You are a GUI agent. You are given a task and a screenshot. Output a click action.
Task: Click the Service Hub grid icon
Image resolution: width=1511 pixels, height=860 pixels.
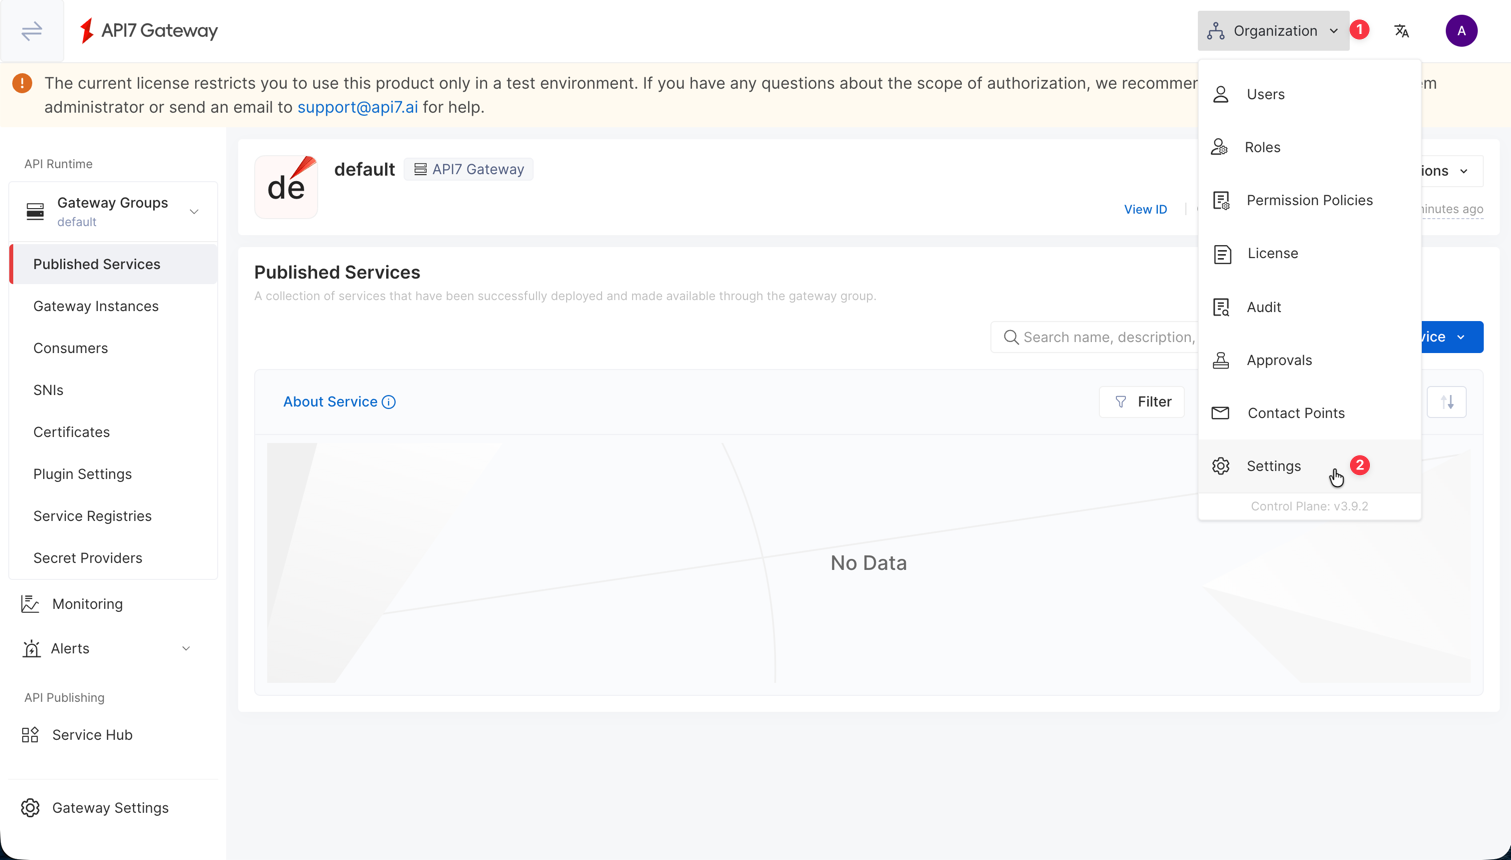(30, 735)
